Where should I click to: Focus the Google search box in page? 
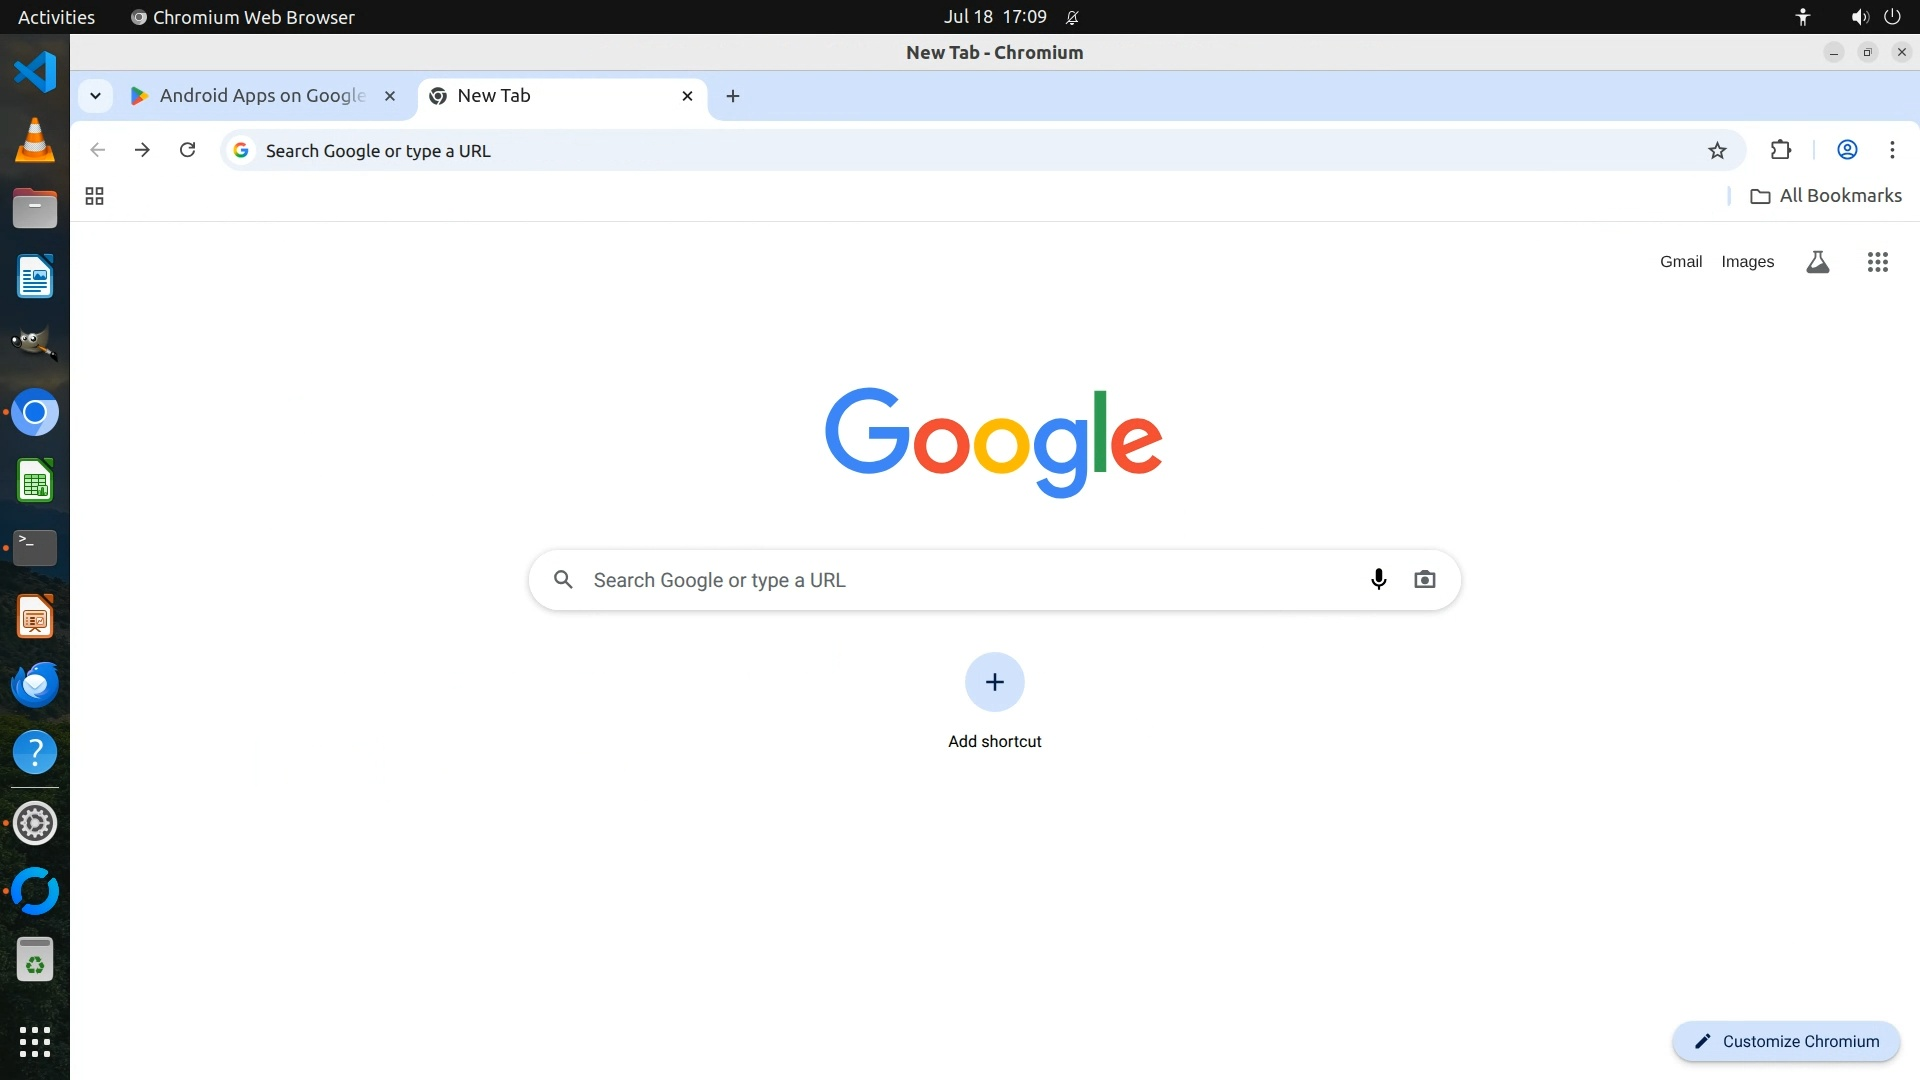tap(960, 580)
